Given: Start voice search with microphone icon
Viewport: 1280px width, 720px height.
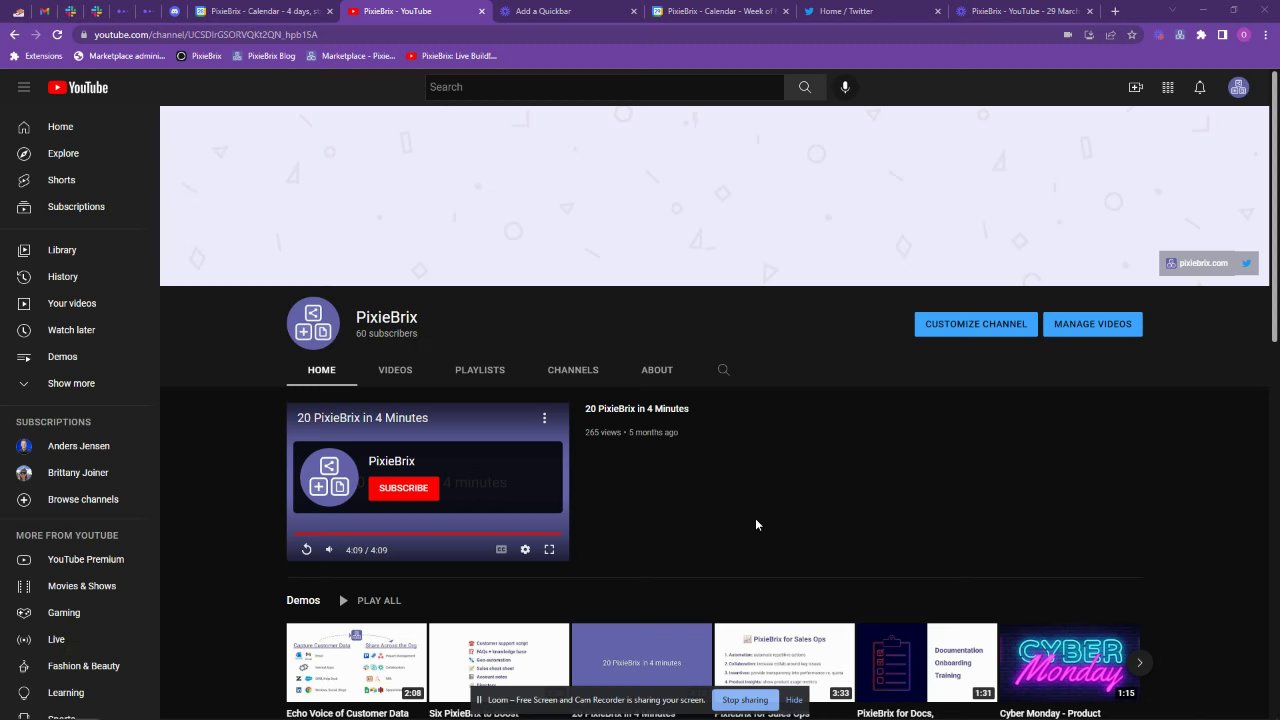Looking at the screenshot, I should click(x=845, y=87).
